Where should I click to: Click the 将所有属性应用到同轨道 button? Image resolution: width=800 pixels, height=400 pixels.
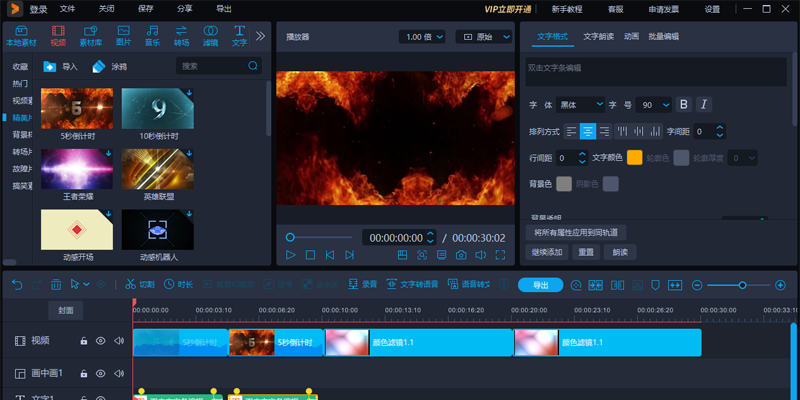pos(576,233)
